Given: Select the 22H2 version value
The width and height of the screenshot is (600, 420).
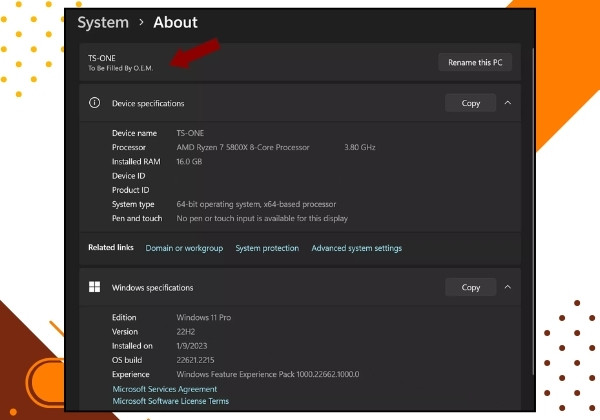Looking at the screenshot, I should [x=186, y=332].
